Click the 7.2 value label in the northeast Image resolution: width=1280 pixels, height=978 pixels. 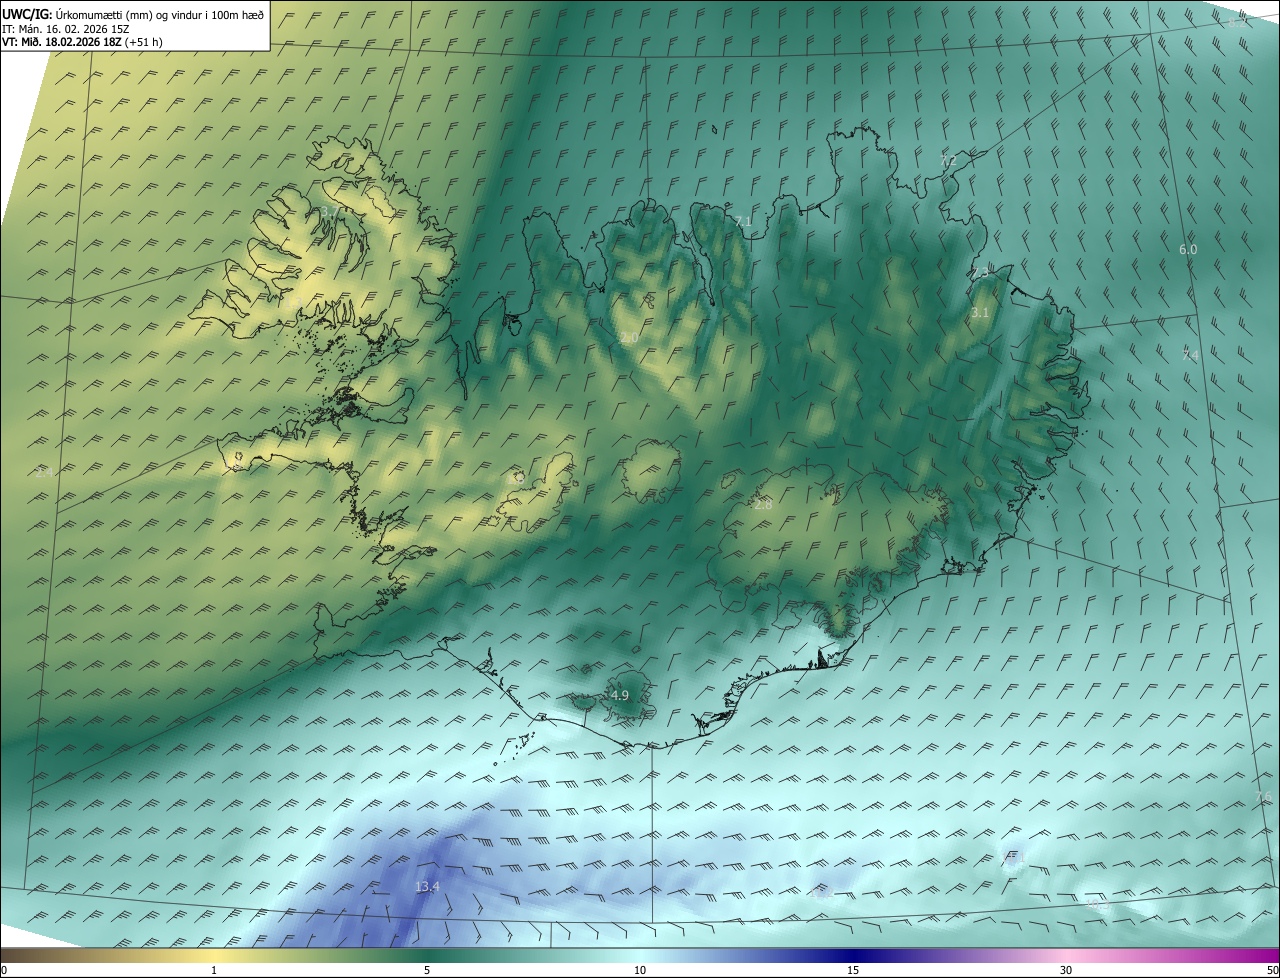(x=948, y=160)
